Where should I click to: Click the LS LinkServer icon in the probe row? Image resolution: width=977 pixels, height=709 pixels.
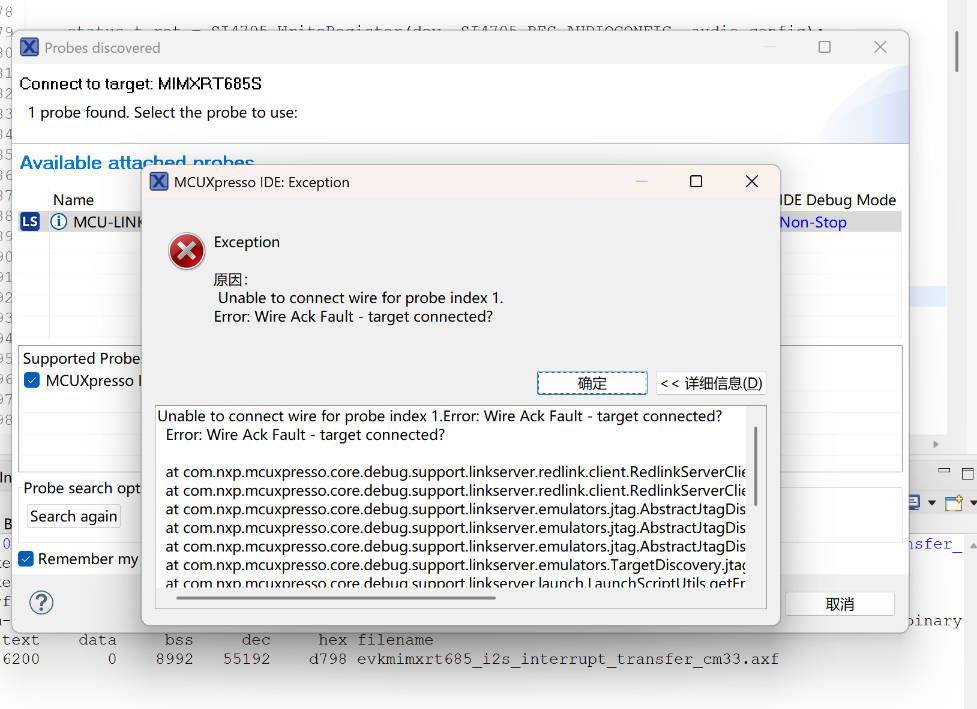click(30, 222)
